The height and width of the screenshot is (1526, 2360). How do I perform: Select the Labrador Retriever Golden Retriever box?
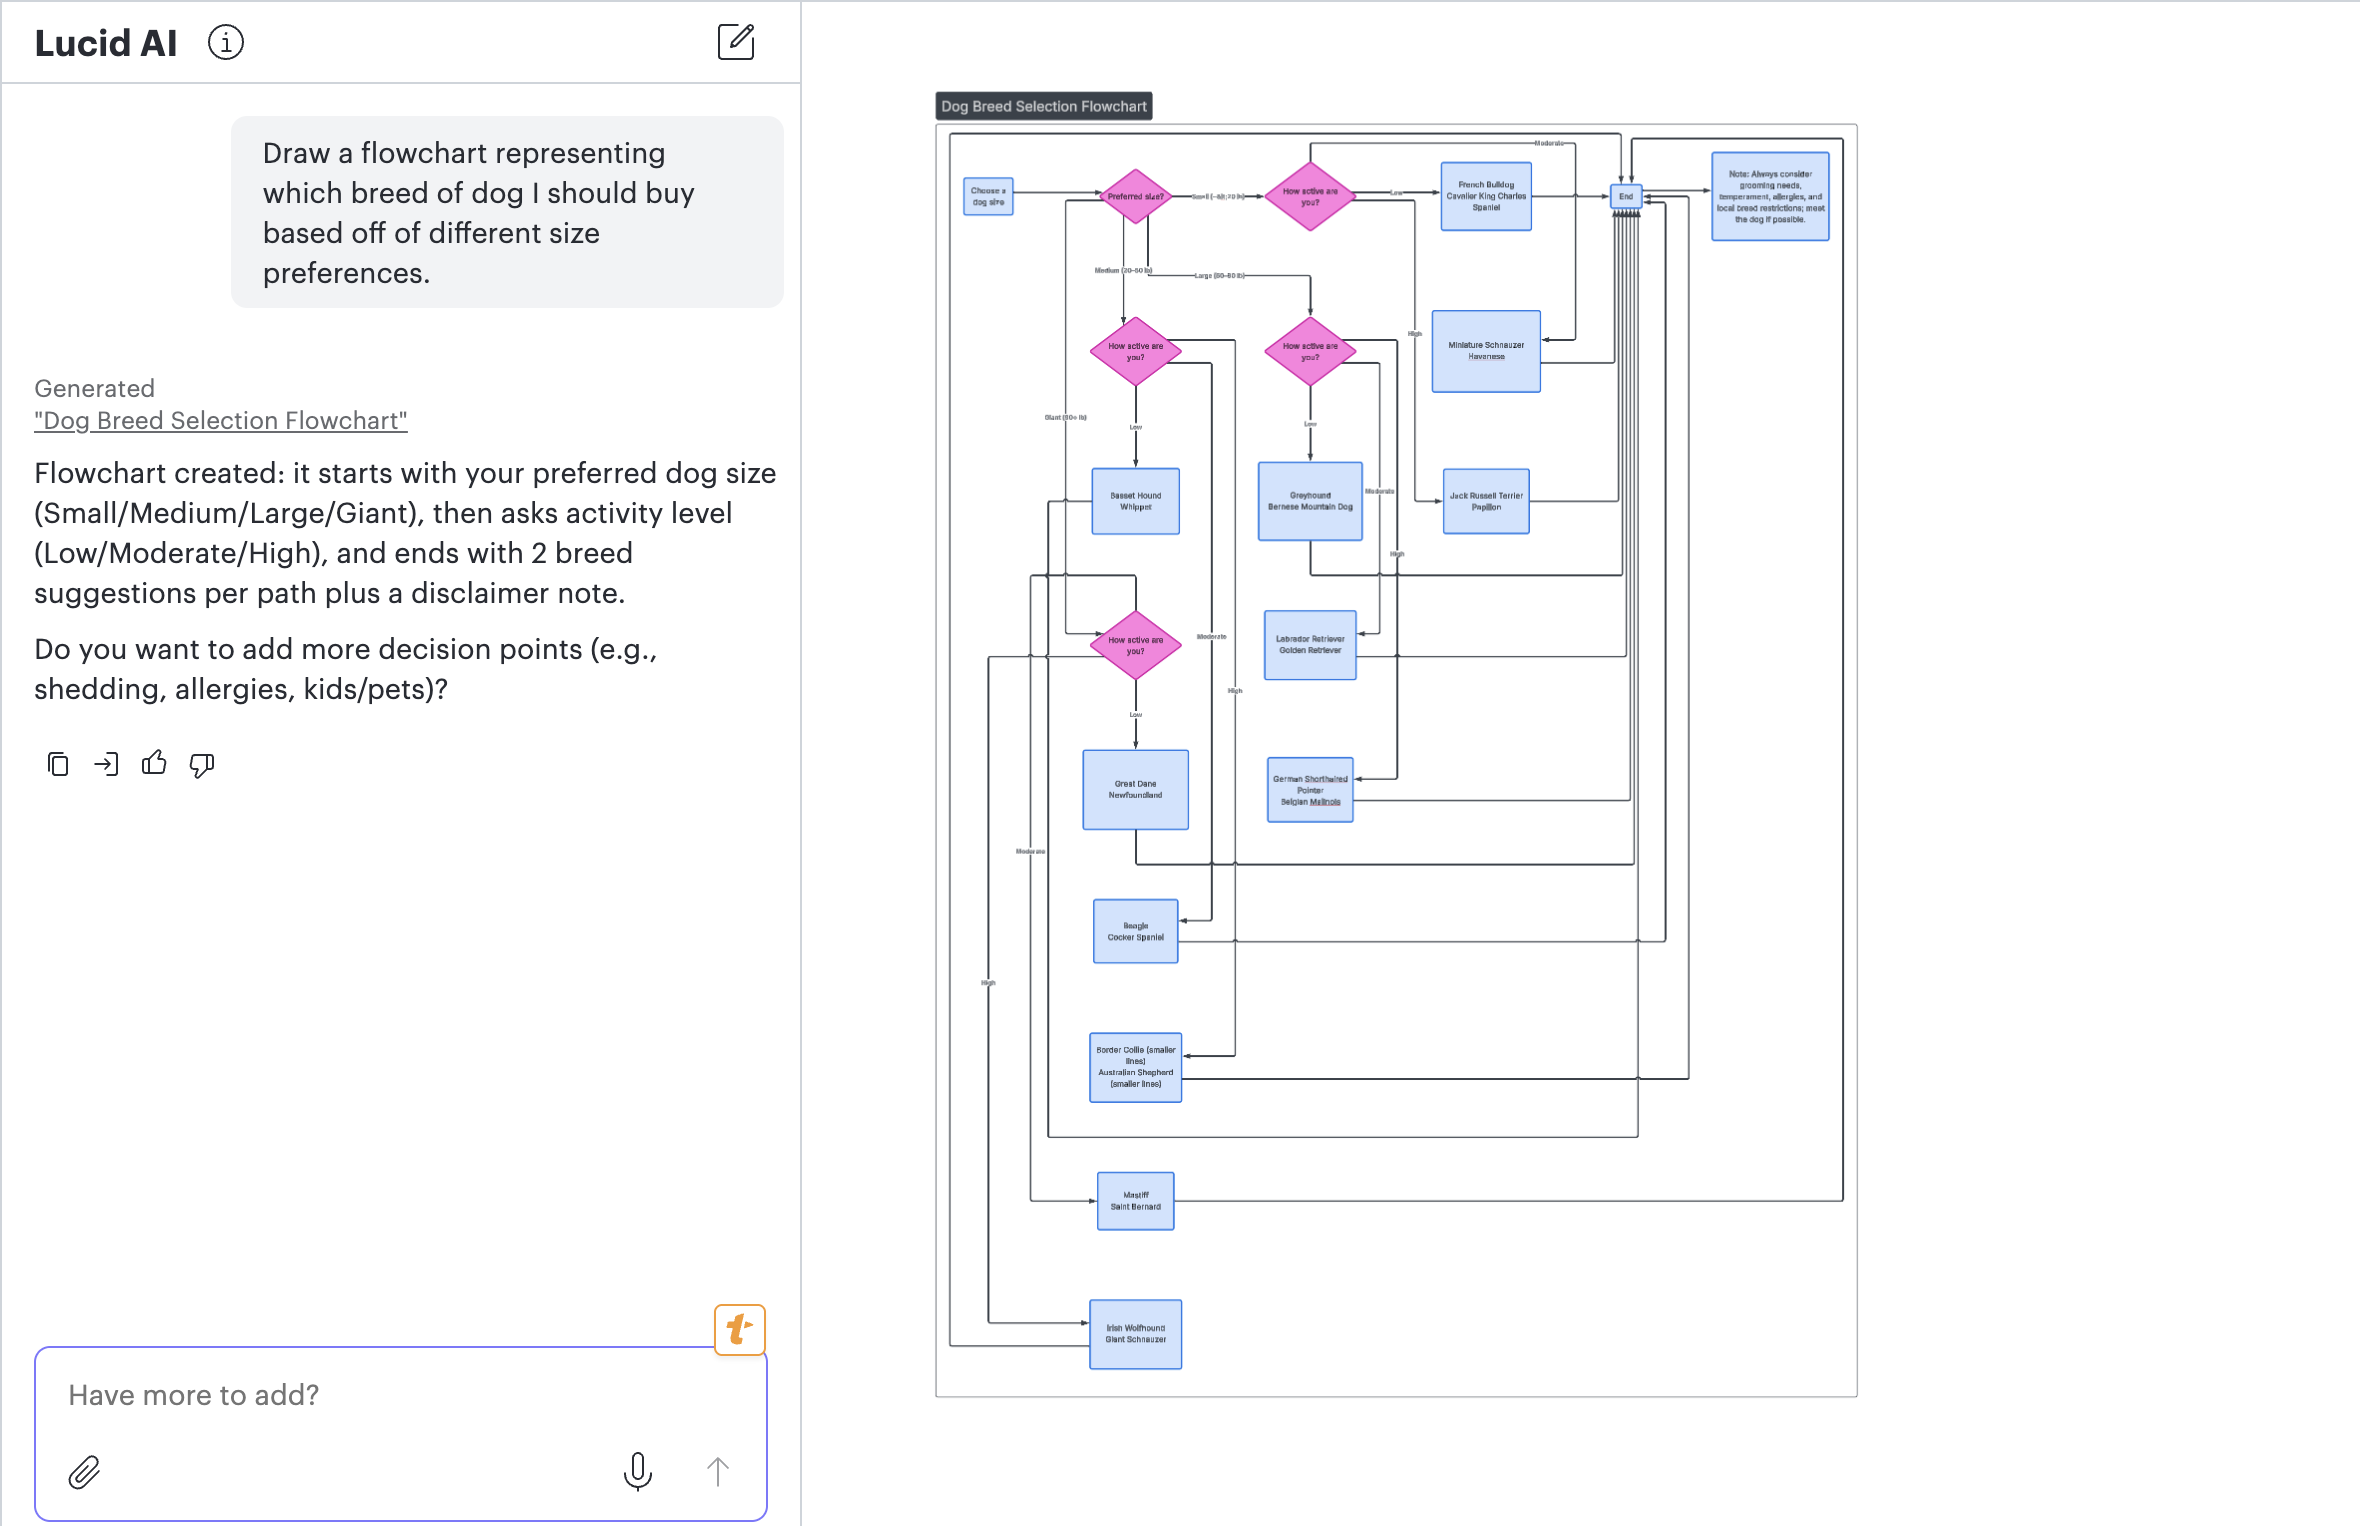click(x=1310, y=645)
